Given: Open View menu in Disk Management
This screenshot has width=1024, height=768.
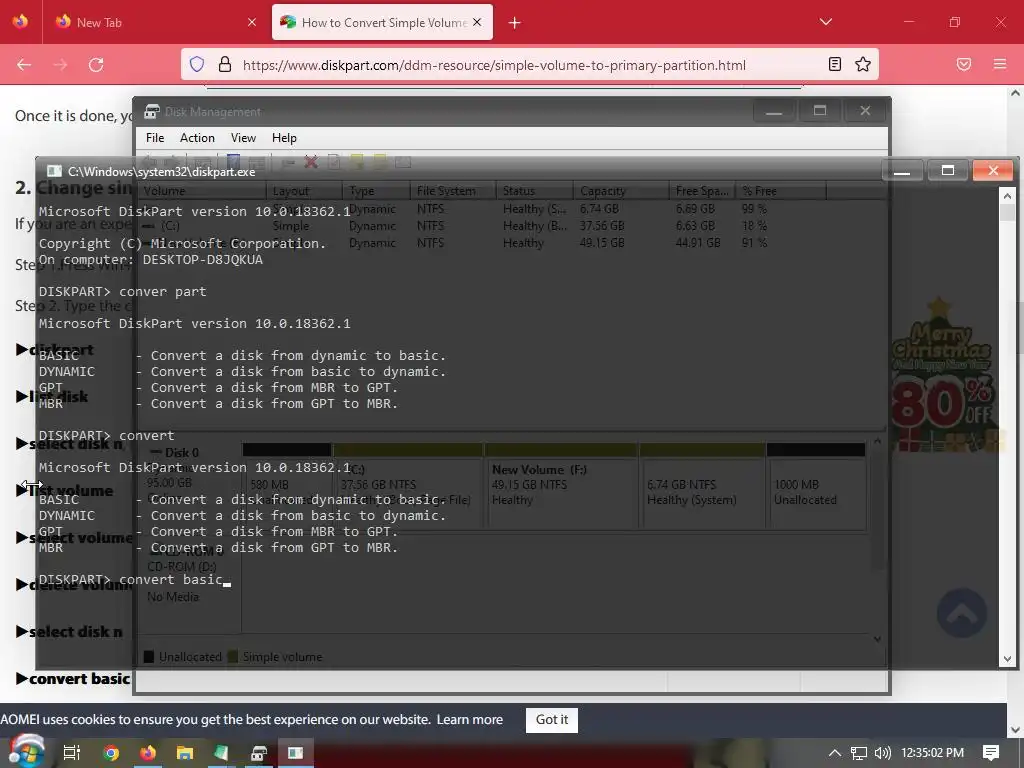Looking at the screenshot, I should click(x=243, y=138).
